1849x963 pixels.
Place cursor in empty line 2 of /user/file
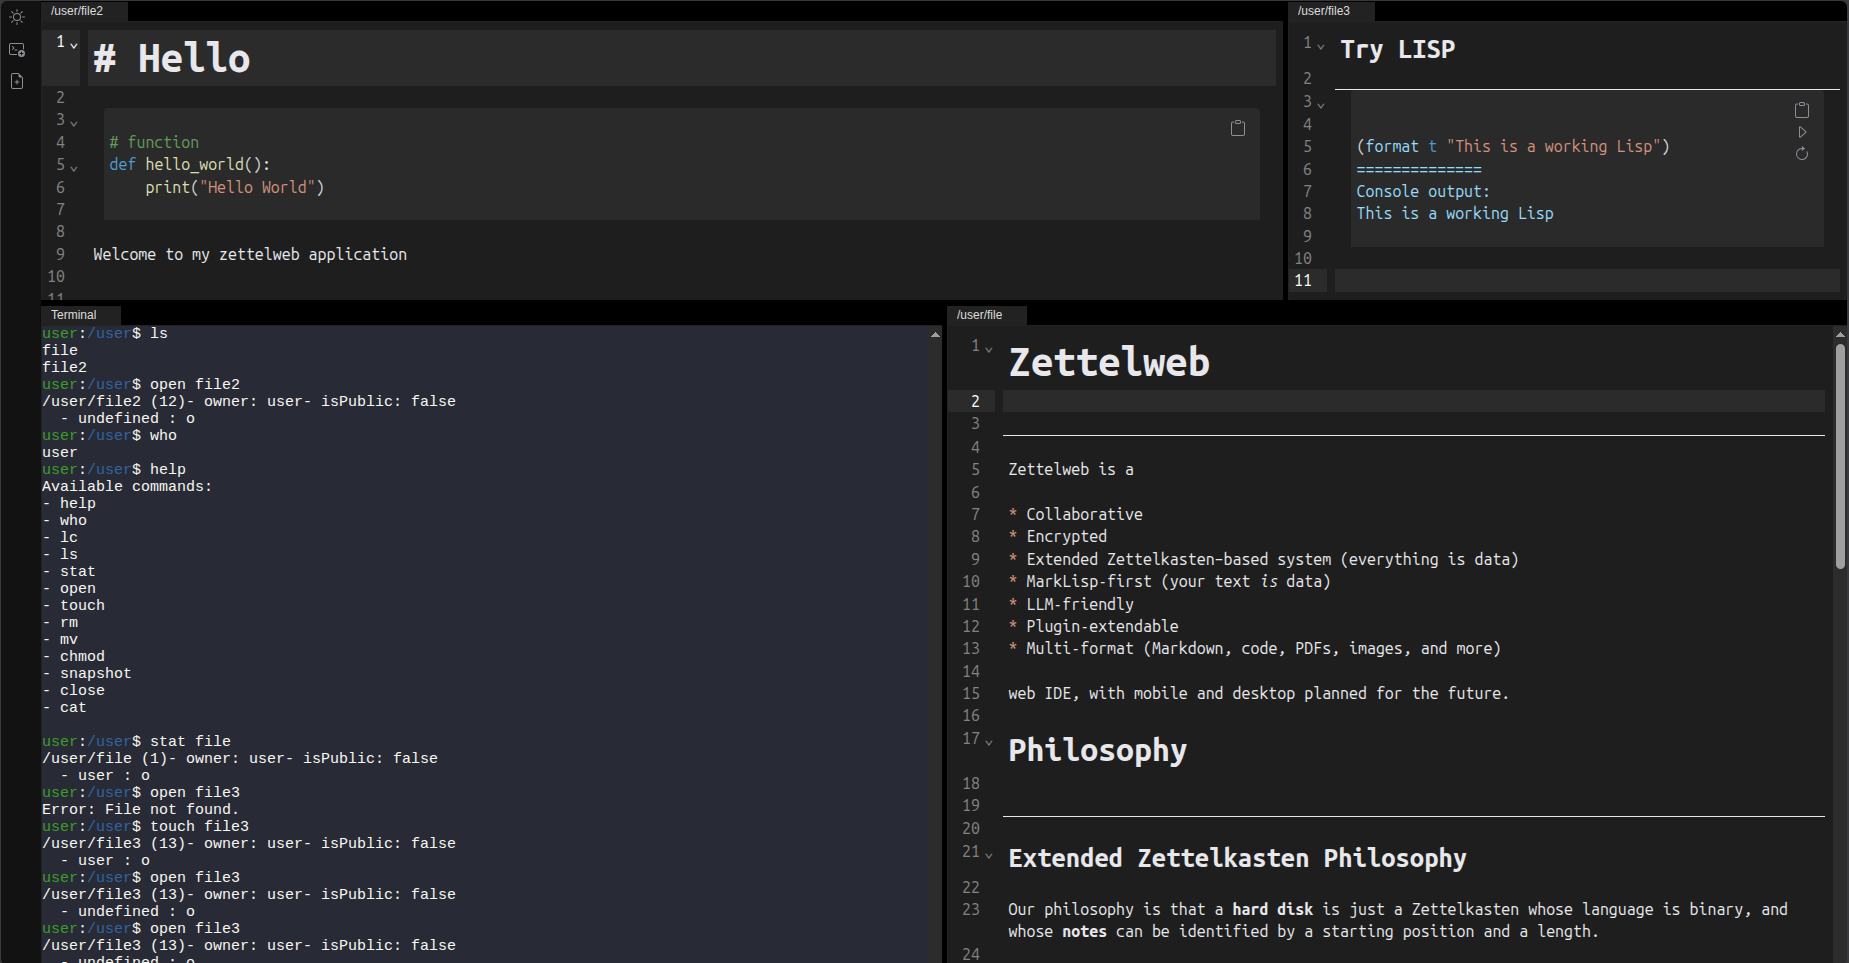click(1414, 402)
